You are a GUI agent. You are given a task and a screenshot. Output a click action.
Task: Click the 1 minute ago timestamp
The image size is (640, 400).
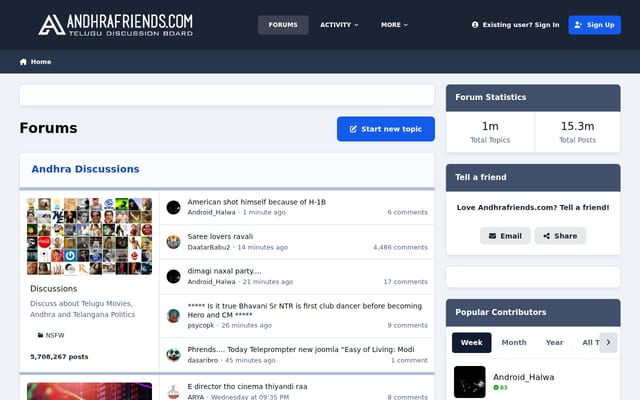[264, 212]
